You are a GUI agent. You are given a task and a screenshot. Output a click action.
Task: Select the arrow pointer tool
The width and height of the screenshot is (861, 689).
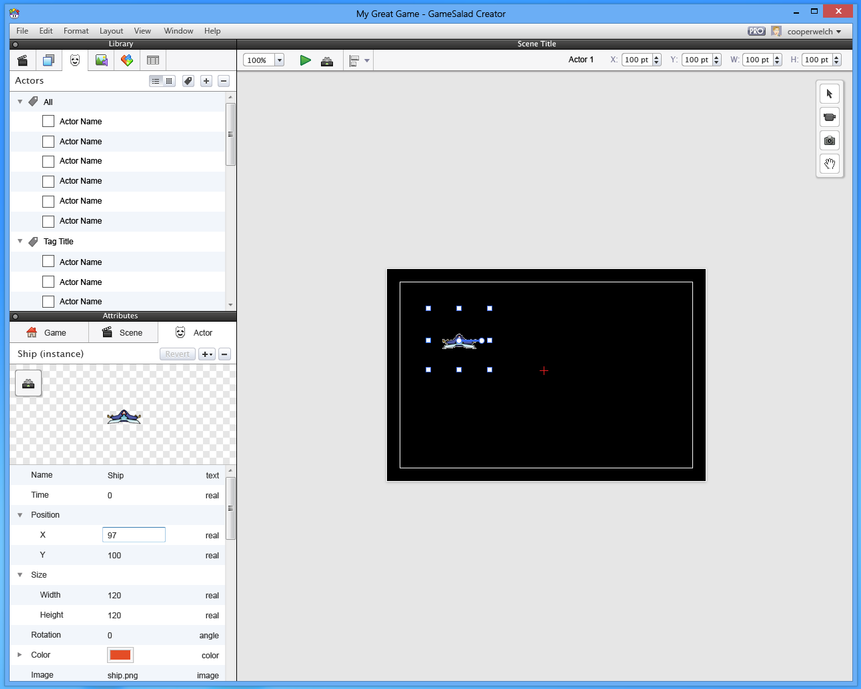[x=829, y=94]
